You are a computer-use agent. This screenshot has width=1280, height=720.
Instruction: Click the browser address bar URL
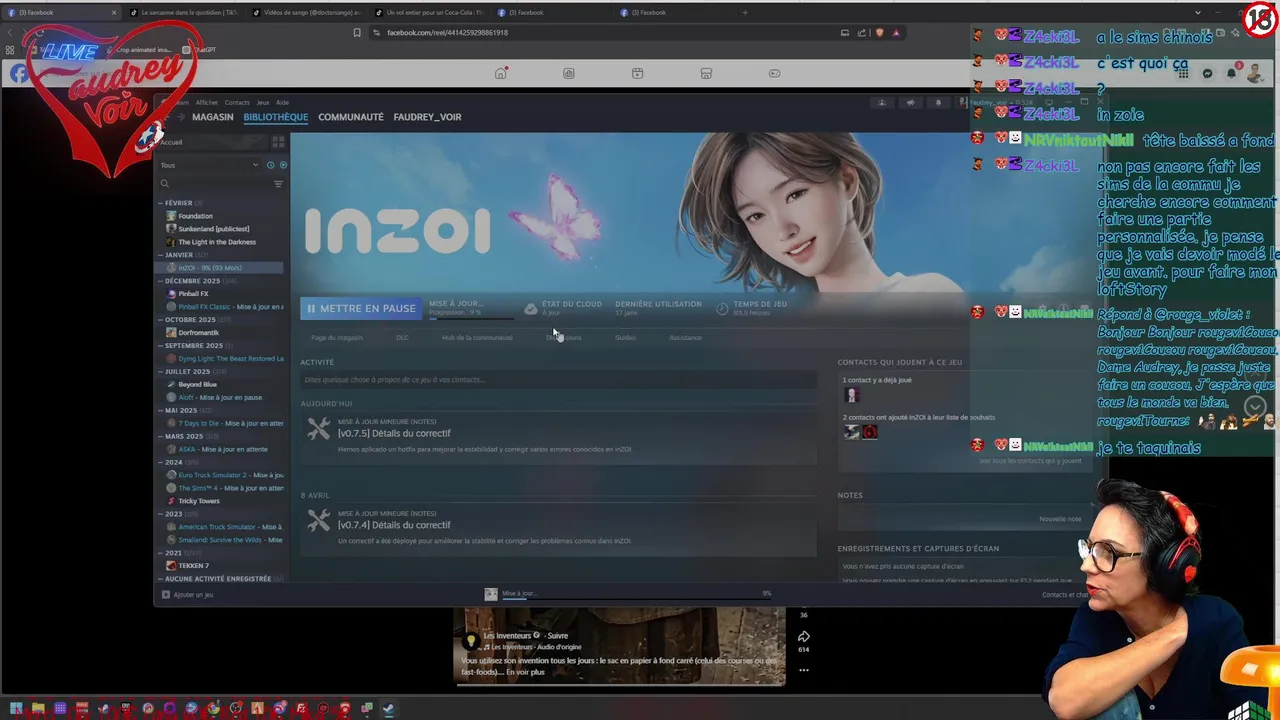447,32
